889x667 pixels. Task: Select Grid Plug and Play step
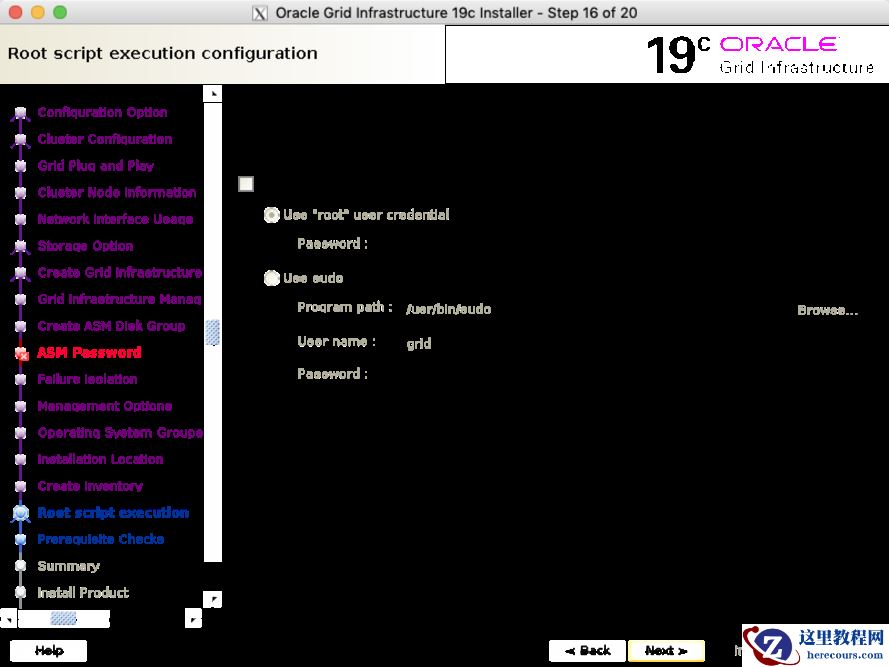[x=95, y=166]
